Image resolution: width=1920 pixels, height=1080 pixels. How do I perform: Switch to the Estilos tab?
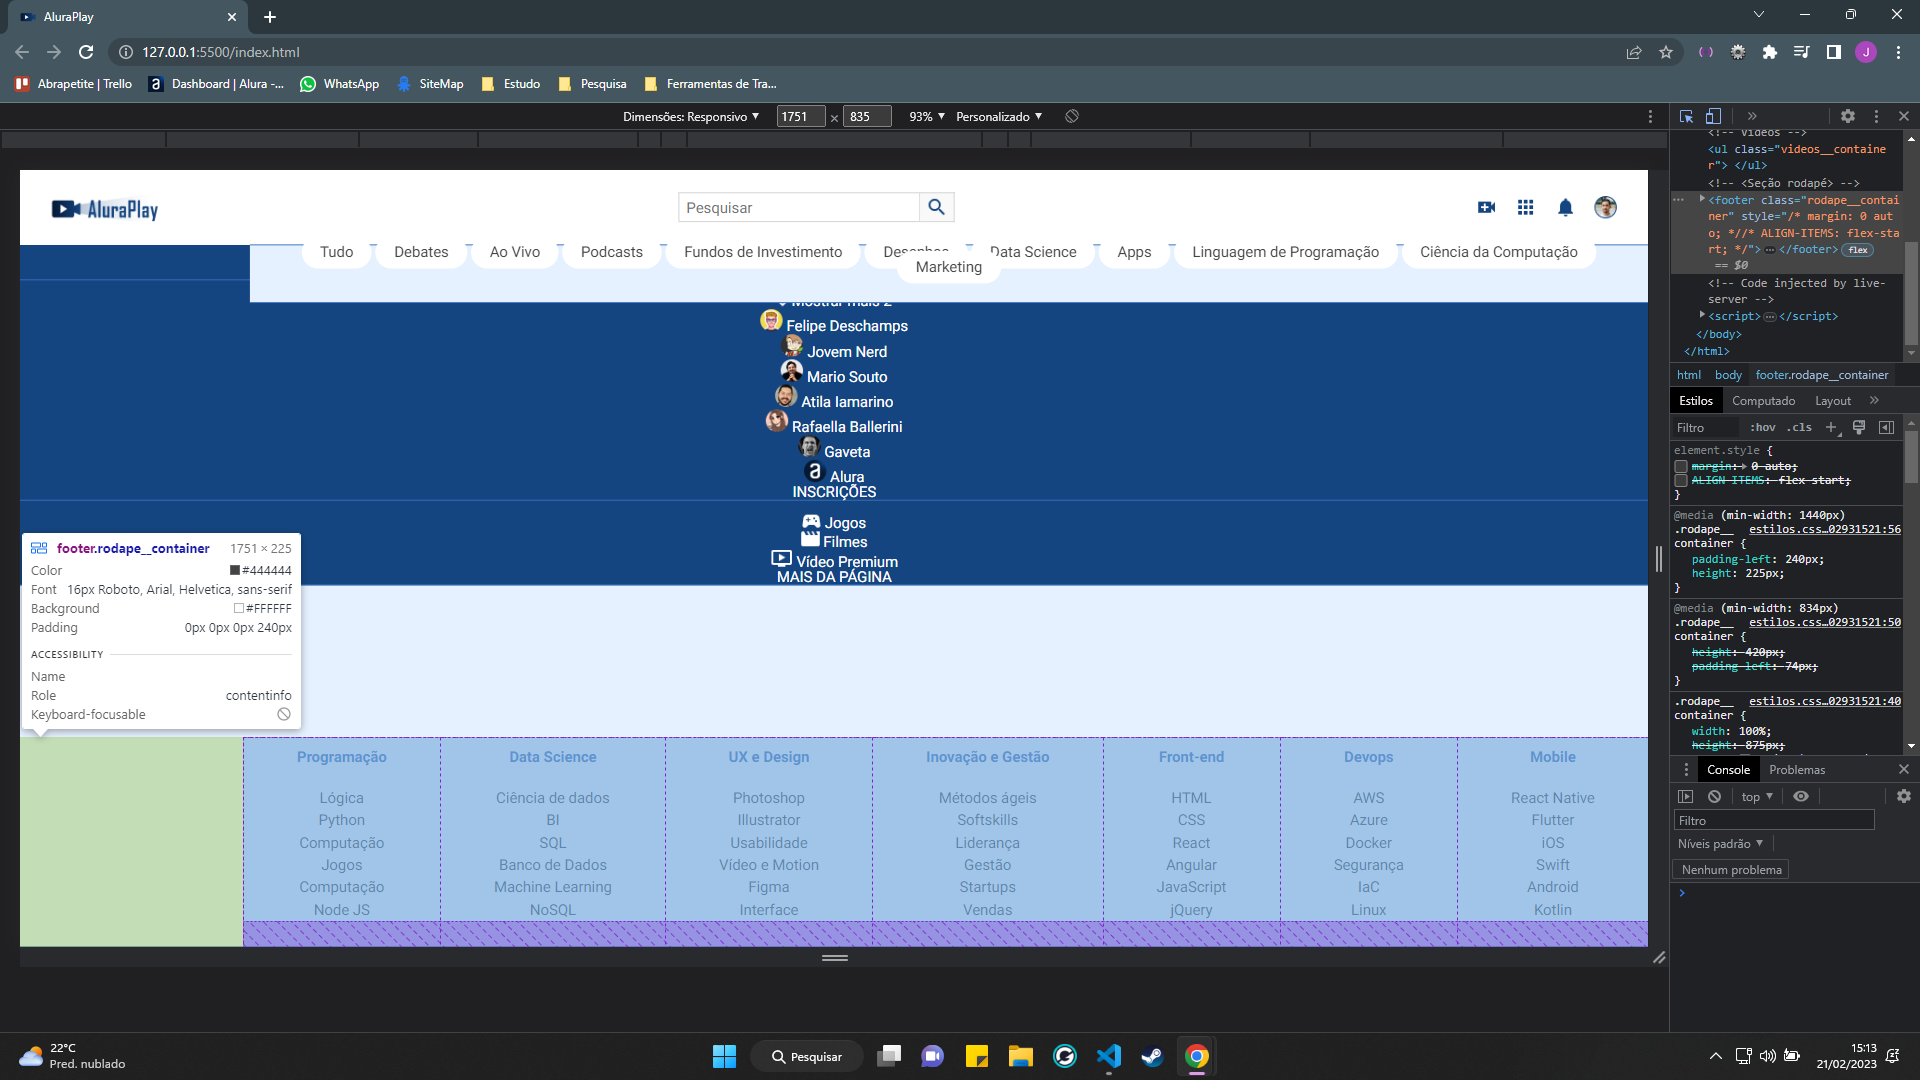1695,401
